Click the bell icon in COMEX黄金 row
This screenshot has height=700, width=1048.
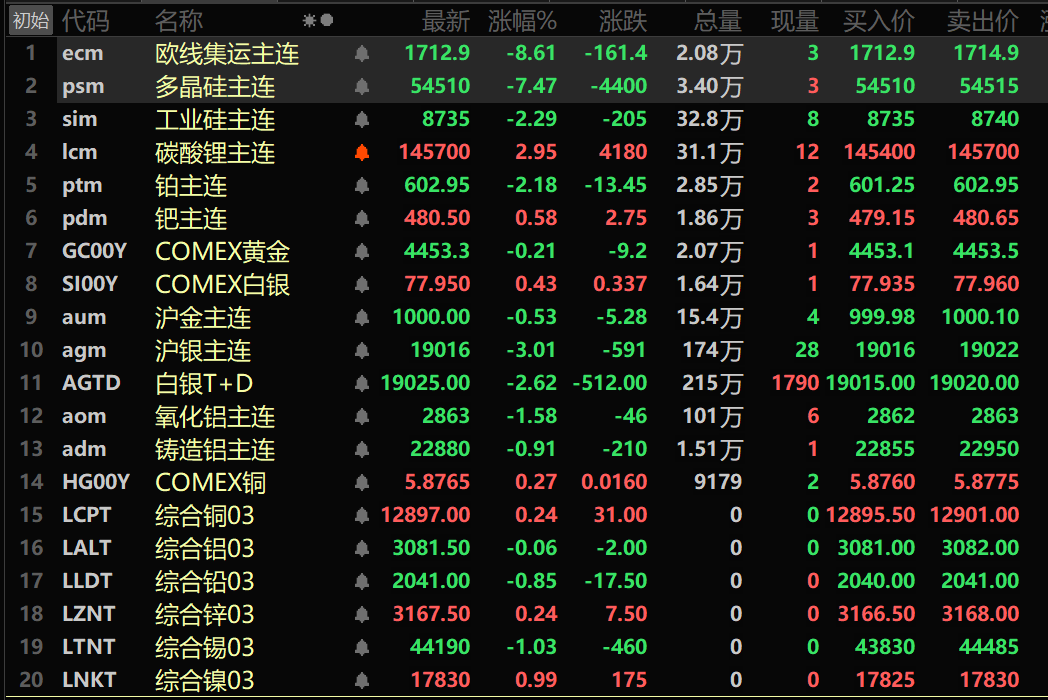click(x=362, y=252)
